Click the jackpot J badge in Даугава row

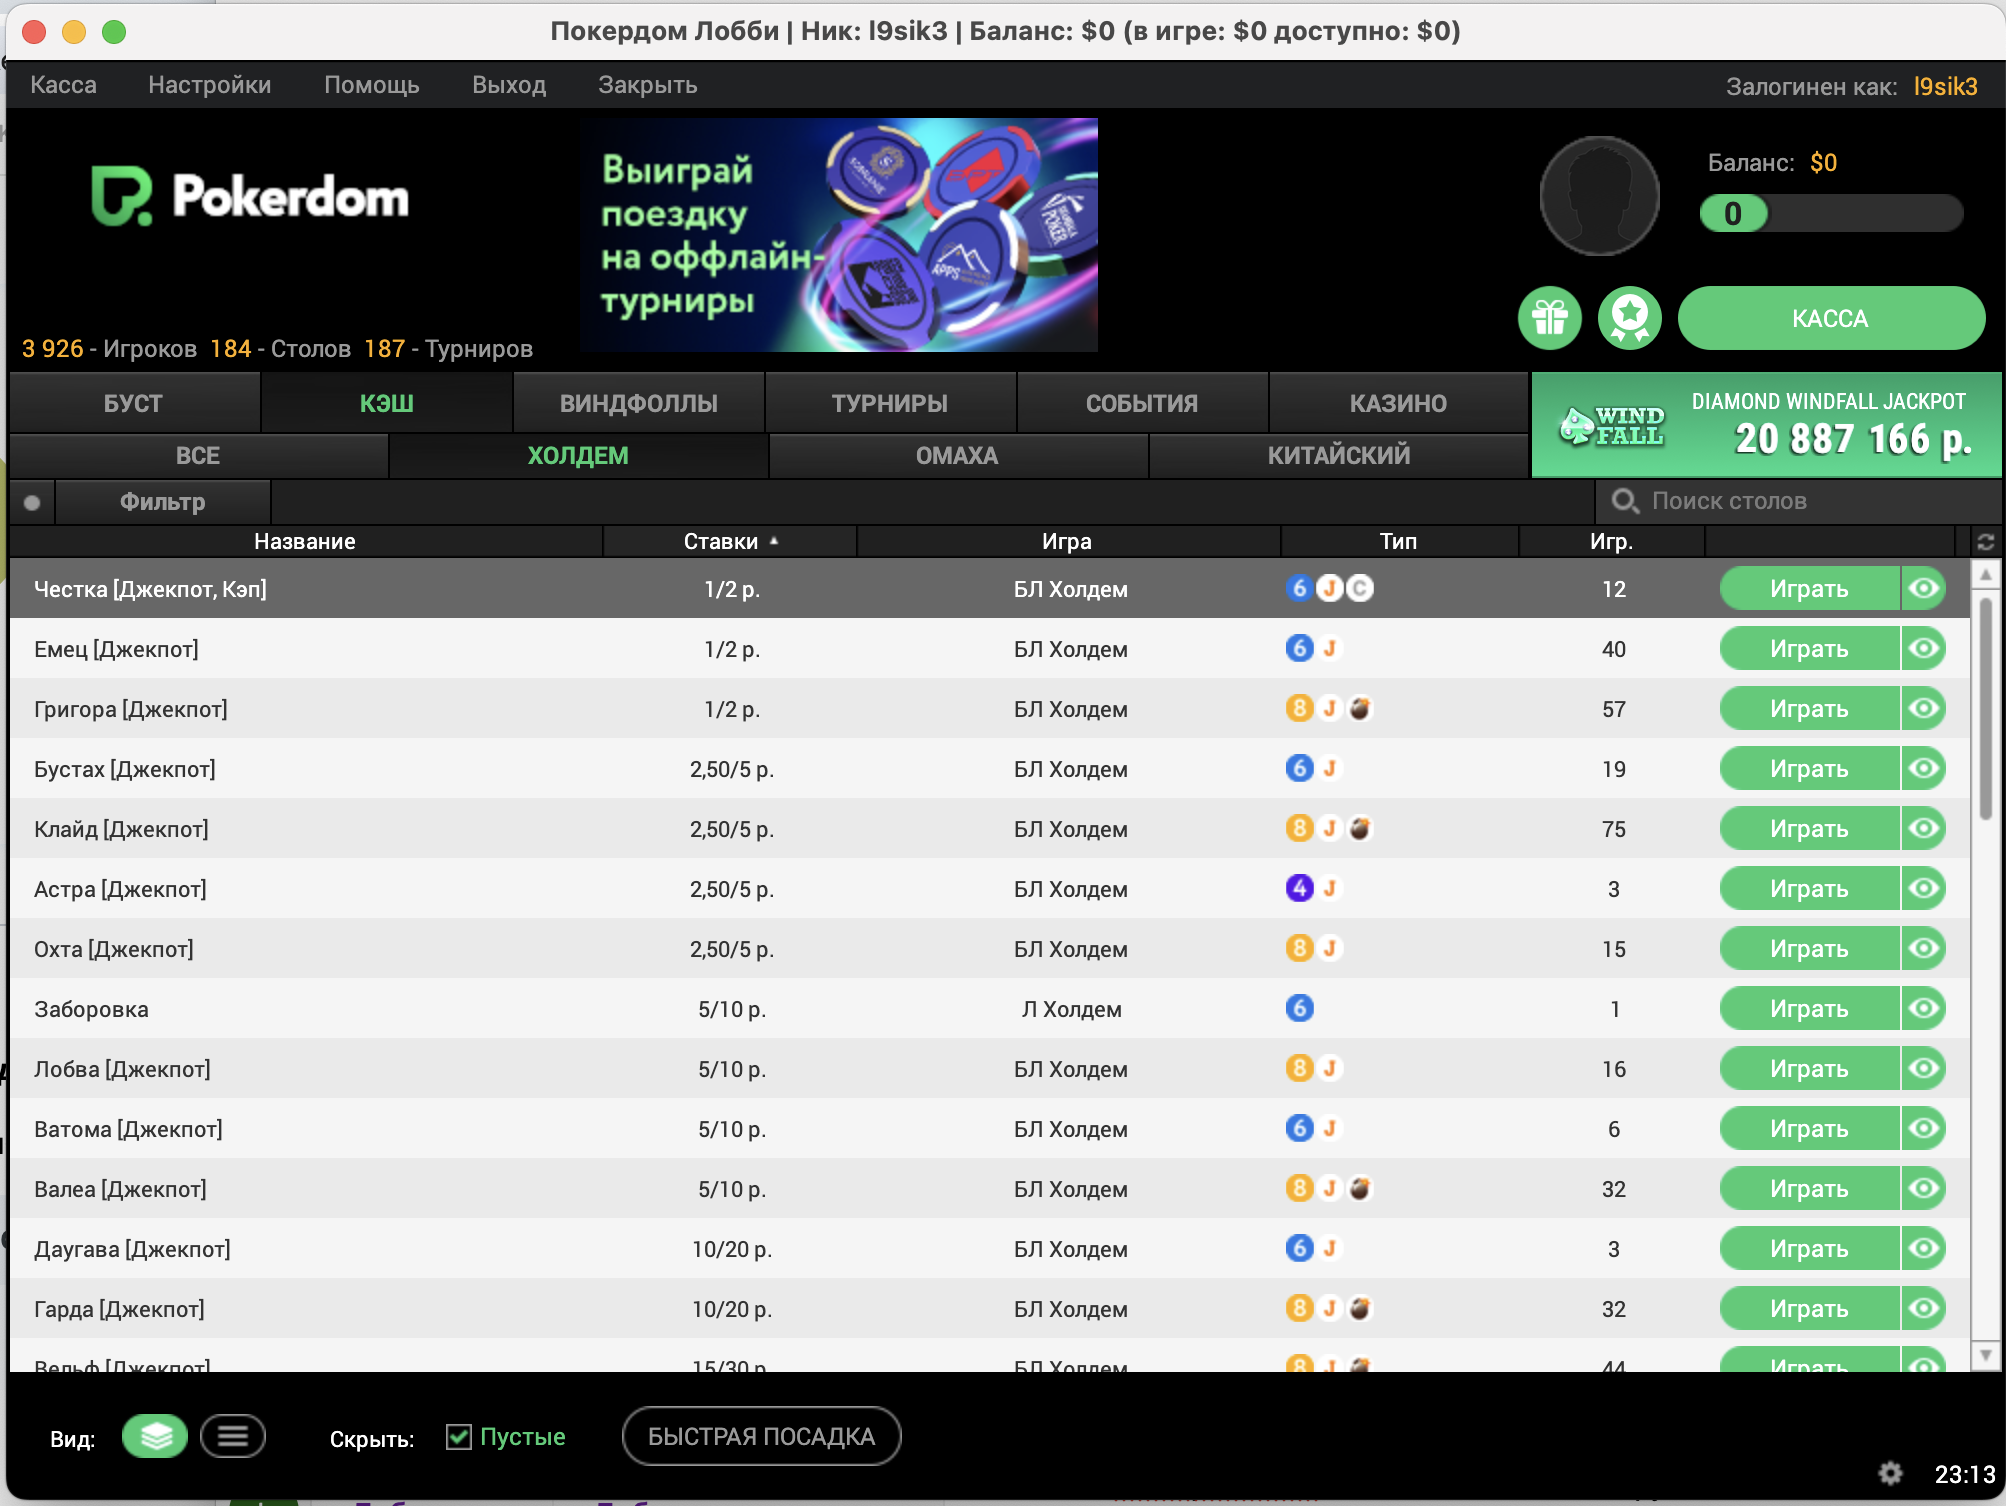1330,1248
